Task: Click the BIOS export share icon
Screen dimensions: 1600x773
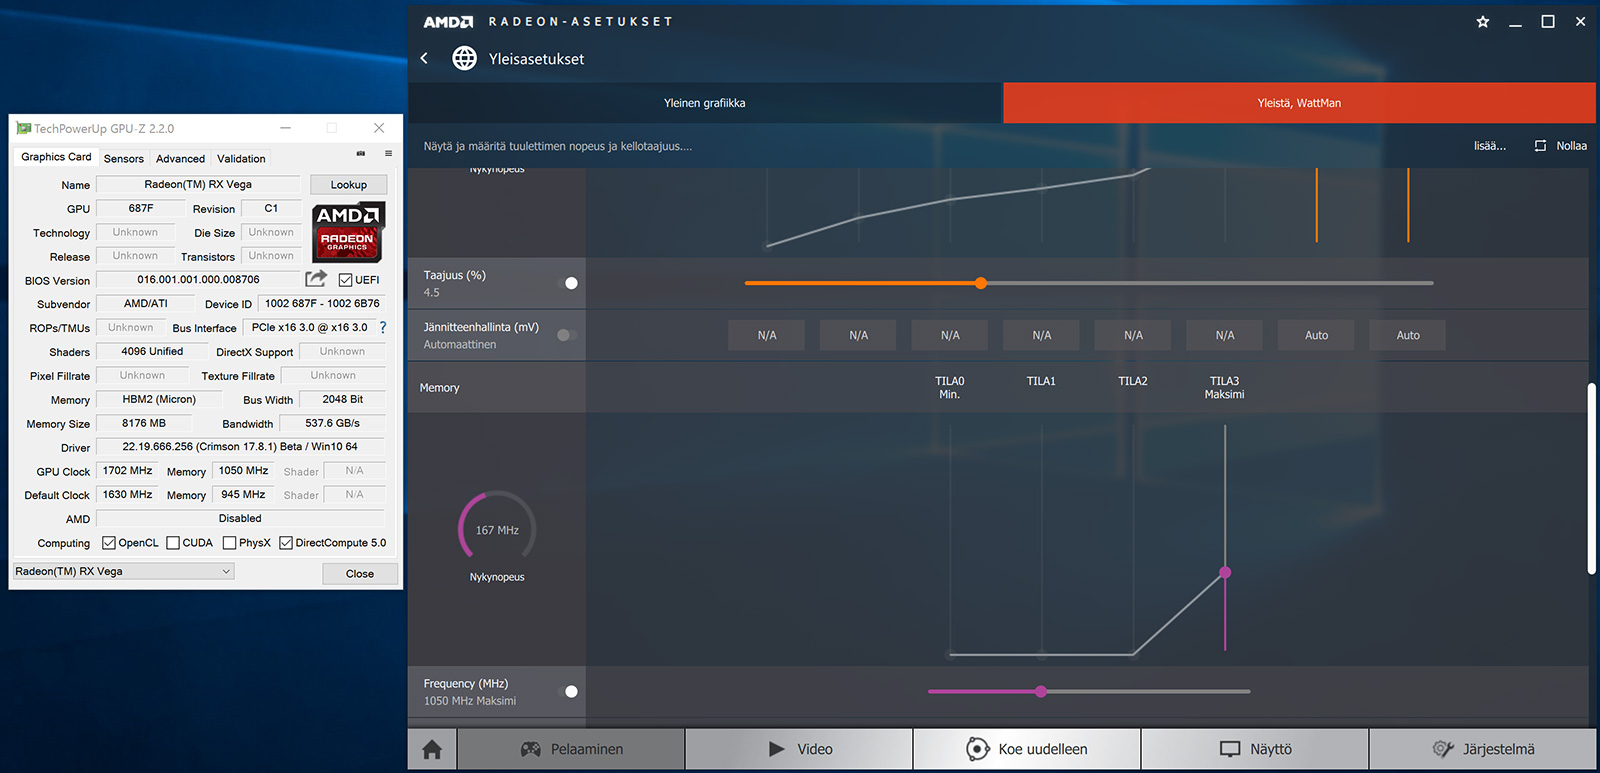Action: click(x=316, y=279)
